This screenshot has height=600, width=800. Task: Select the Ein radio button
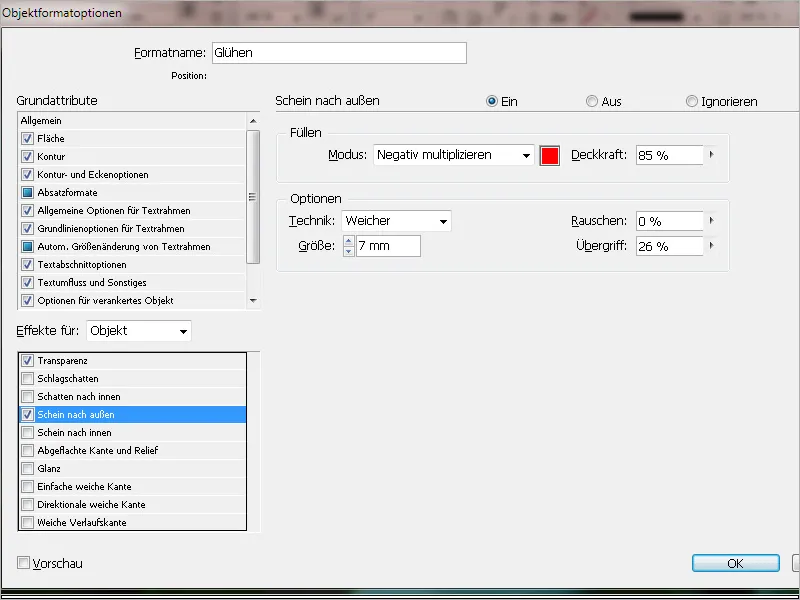click(491, 101)
